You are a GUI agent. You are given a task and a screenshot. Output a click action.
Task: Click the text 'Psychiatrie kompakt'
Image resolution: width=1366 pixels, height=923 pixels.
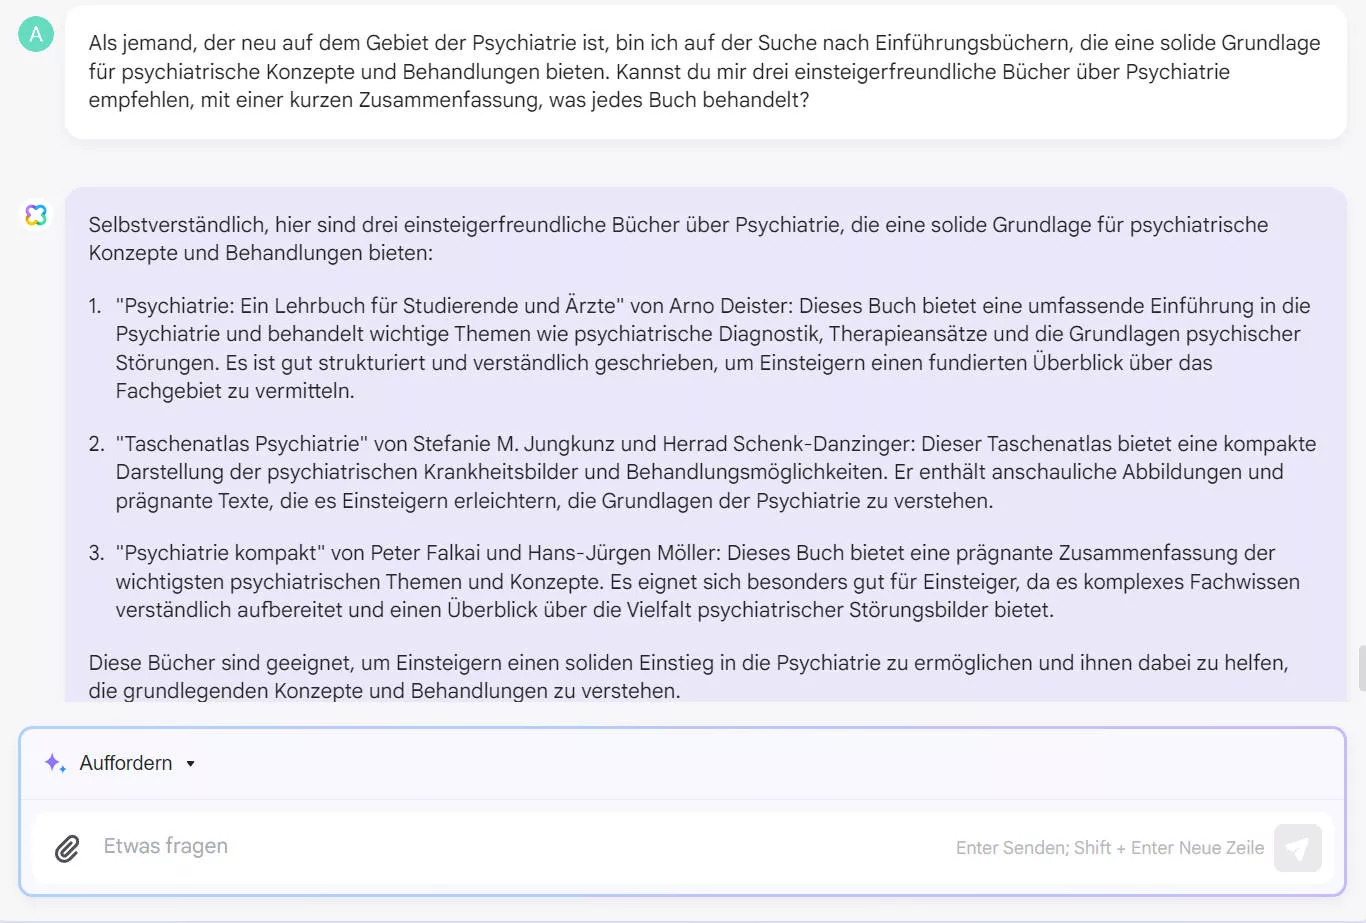pos(220,553)
